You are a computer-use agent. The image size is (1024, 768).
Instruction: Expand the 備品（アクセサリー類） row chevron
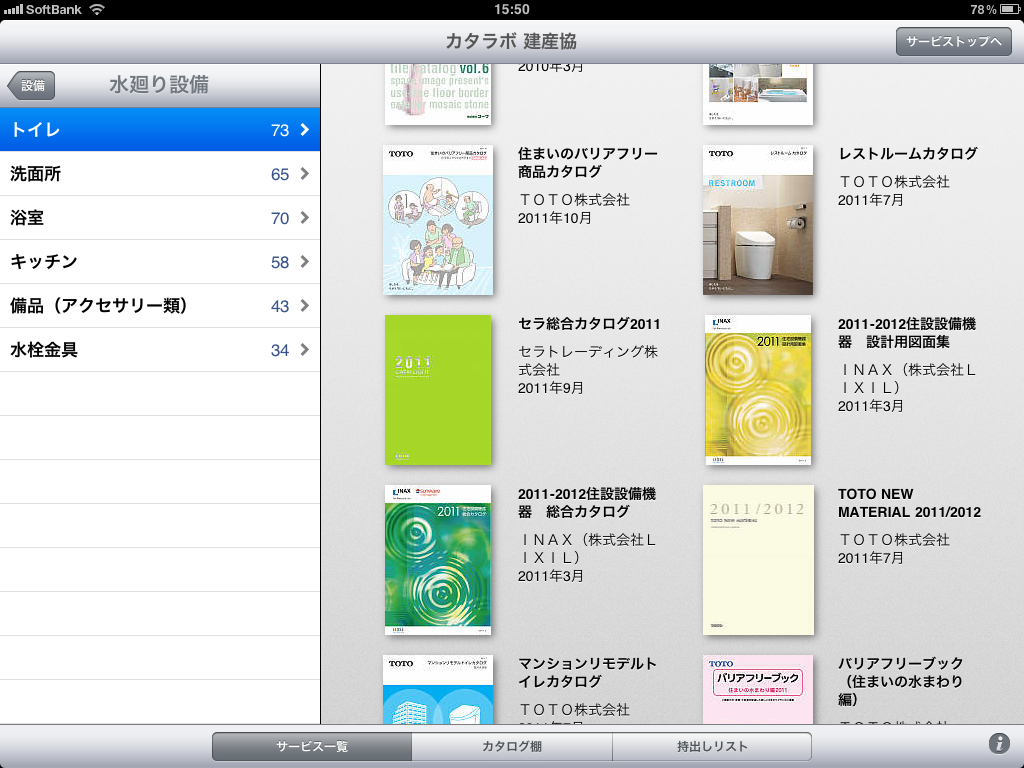click(x=304, y=306)
